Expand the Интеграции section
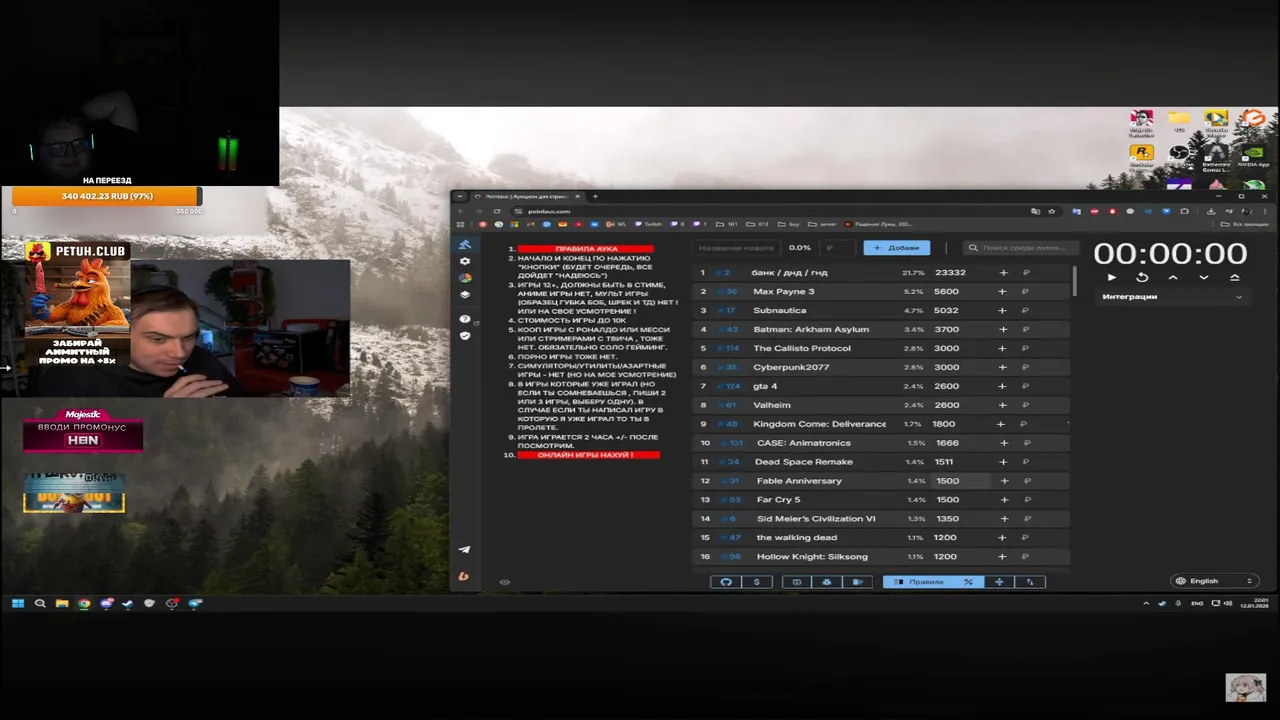The height and width of the screenshot is (720, 1280). (1172, 297)
